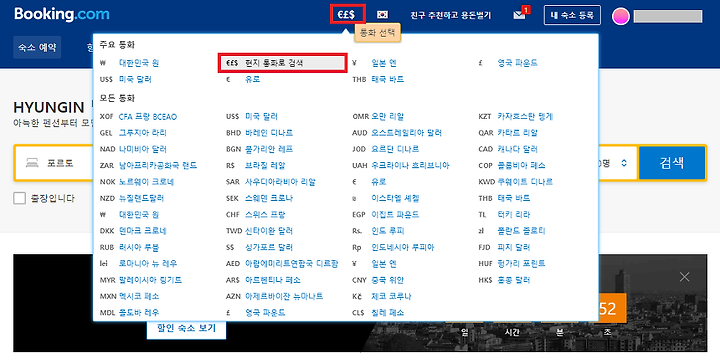720x363 pixels.
Task: Click 친구 추천하고 용돈벌기 link
Action: tap(450, 15)
